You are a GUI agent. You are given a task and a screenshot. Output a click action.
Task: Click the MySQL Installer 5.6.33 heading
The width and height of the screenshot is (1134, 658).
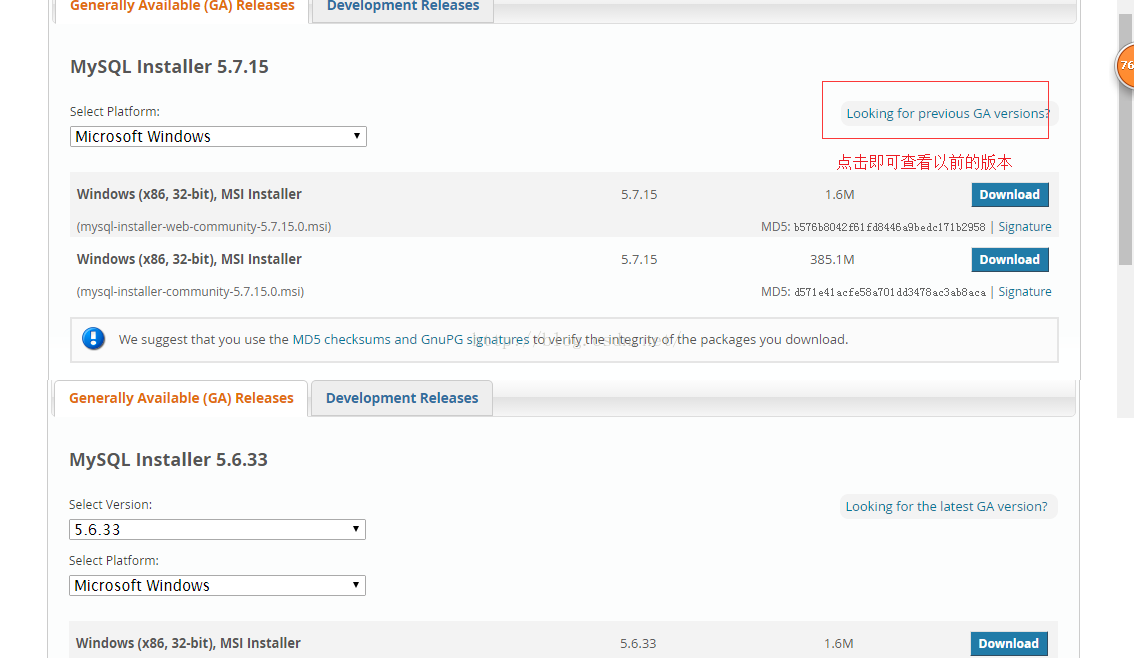pyautogui.click(x=169, y=460)
